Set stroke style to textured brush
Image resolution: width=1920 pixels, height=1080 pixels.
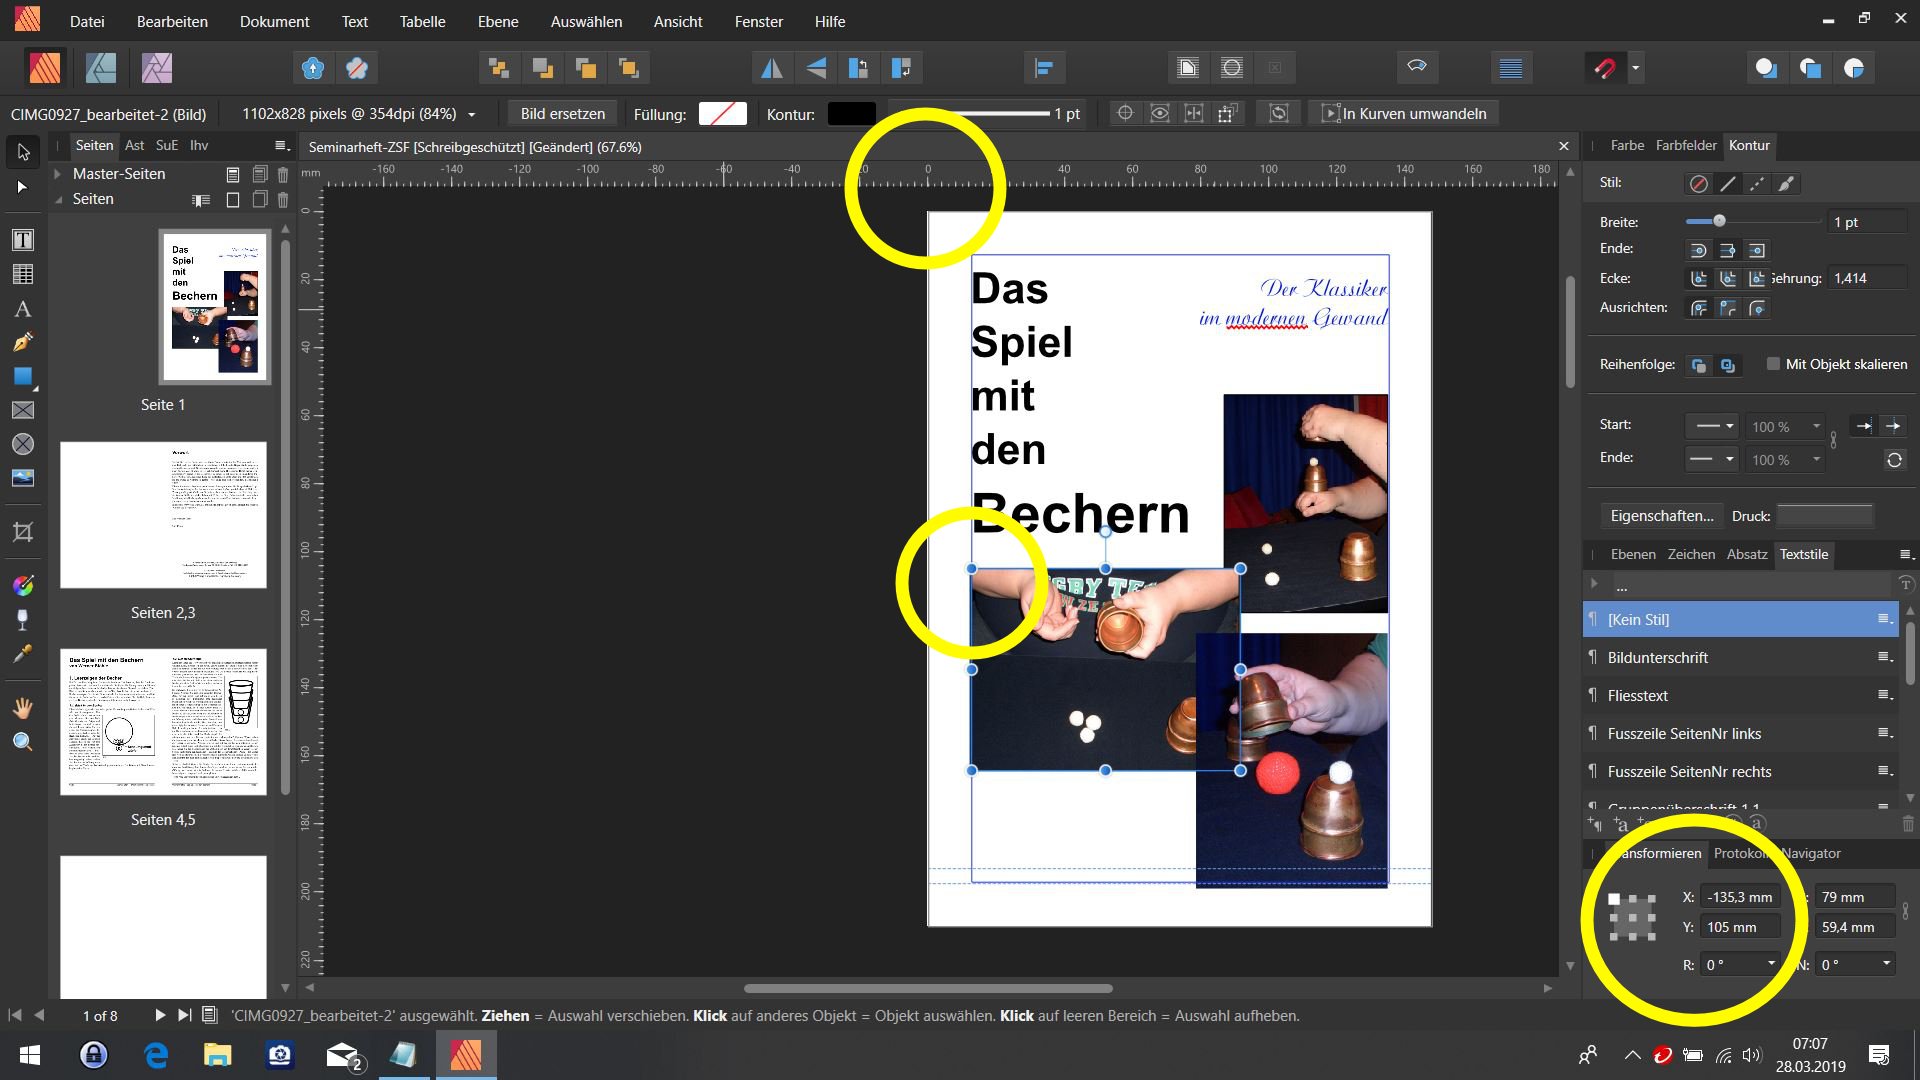pyautogui.click(x=1786, y=184)
